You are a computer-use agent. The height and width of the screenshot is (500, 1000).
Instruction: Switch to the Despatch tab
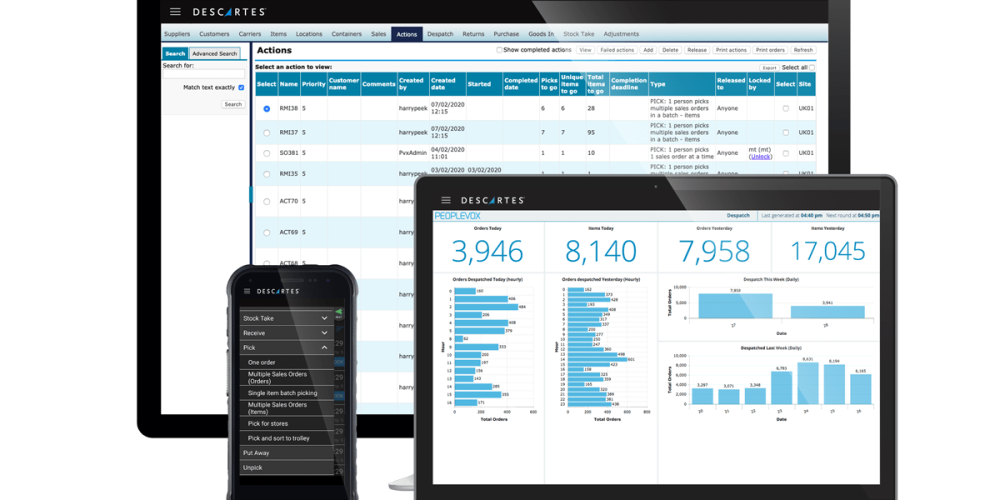pyautogui.click(x=440, y=34)
